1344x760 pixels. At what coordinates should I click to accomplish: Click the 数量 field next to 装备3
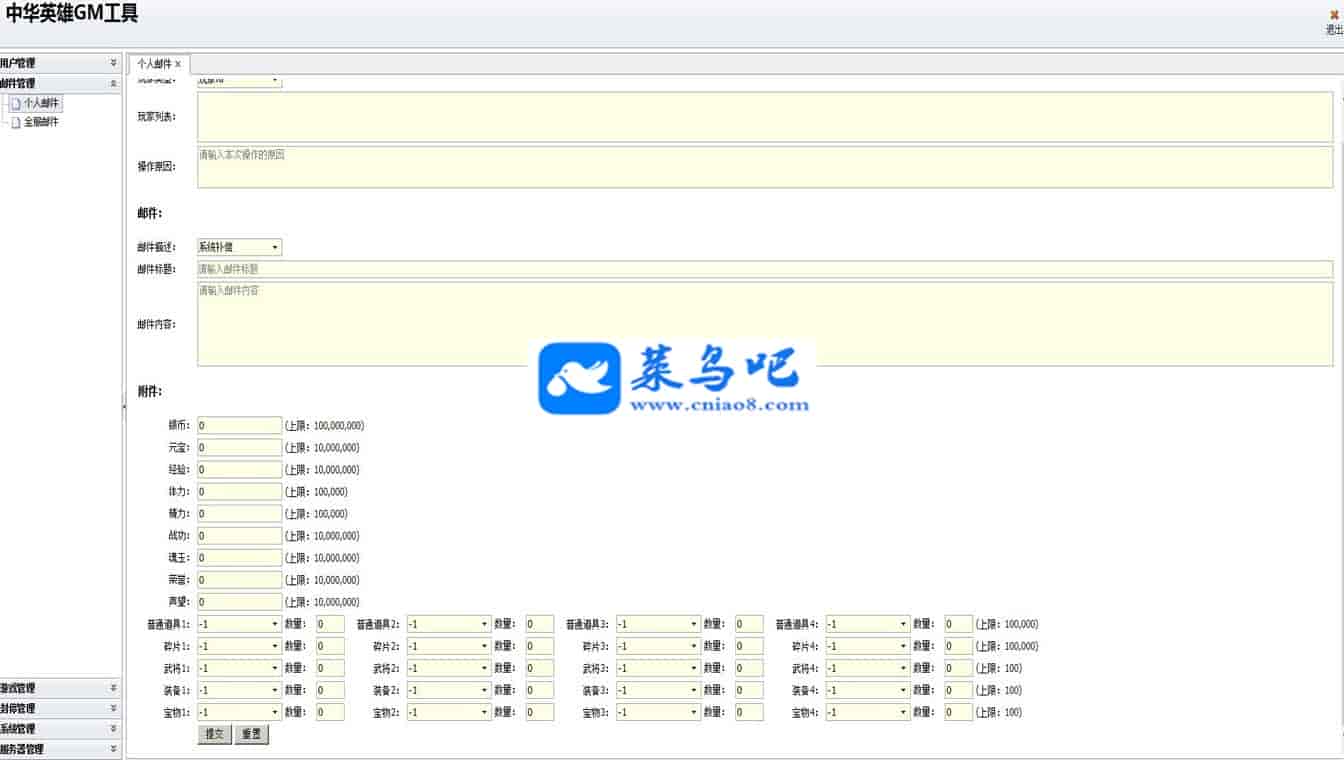(749, 690)
